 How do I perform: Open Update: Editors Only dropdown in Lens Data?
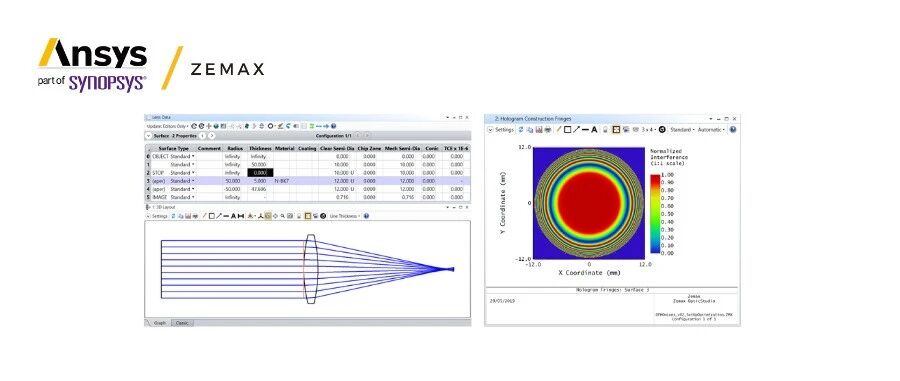coord(168,126)
